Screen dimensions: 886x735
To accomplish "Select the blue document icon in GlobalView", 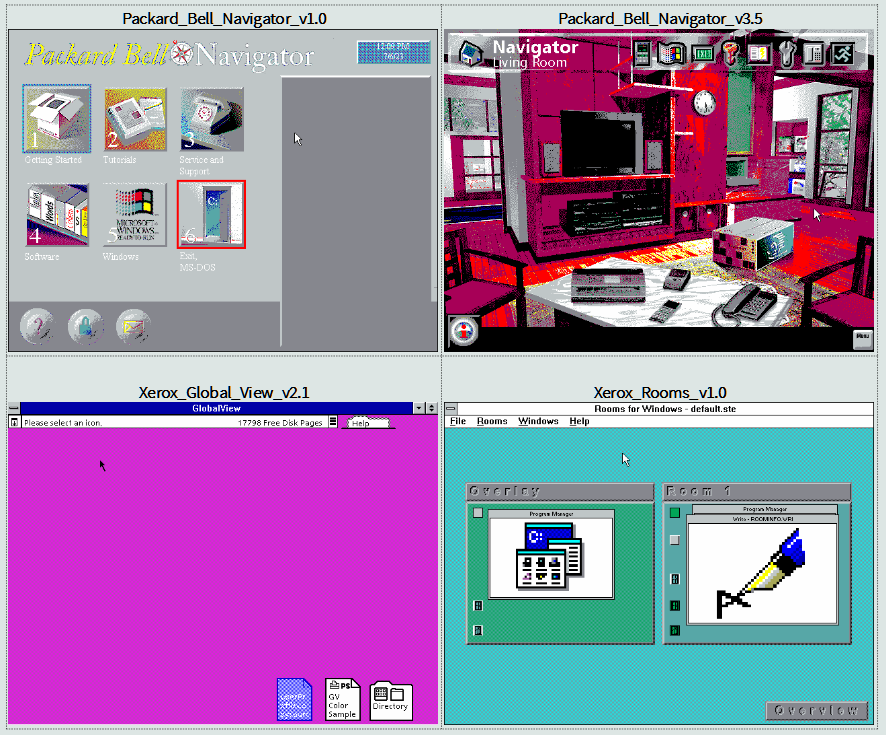I will [x=294, y=699].
